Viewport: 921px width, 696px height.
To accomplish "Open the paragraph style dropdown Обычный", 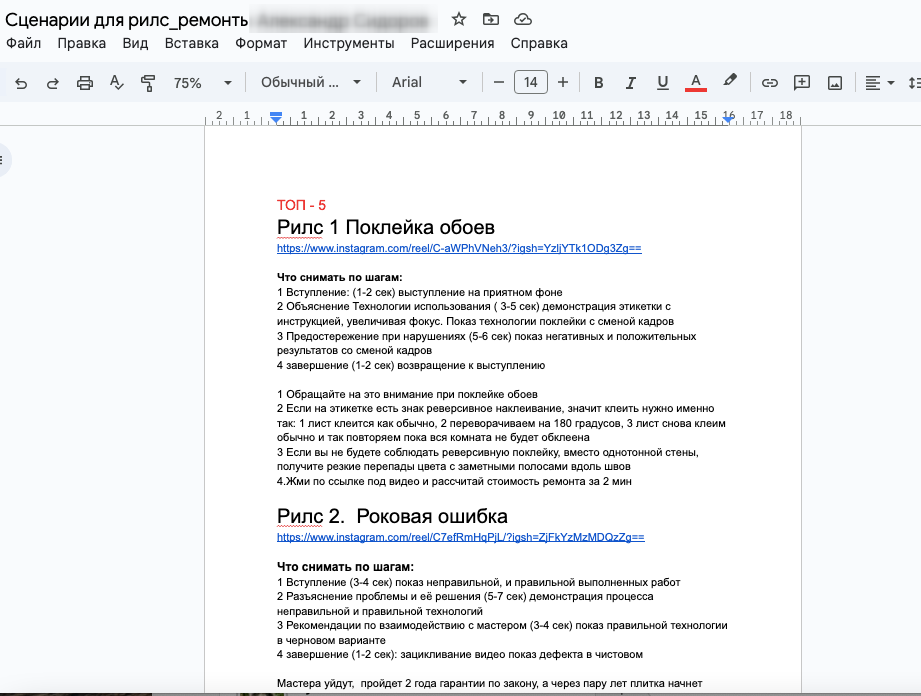I will [311, 82].
